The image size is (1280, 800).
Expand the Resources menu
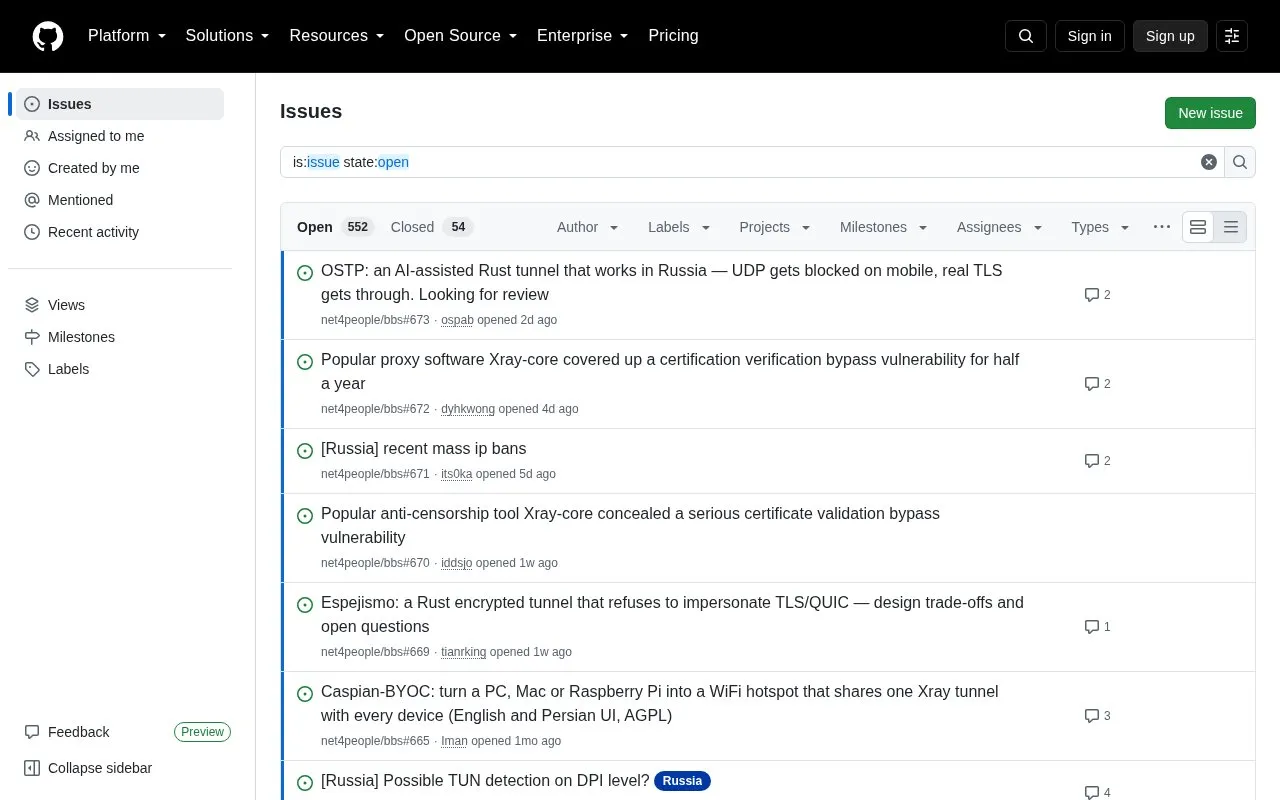337,36
